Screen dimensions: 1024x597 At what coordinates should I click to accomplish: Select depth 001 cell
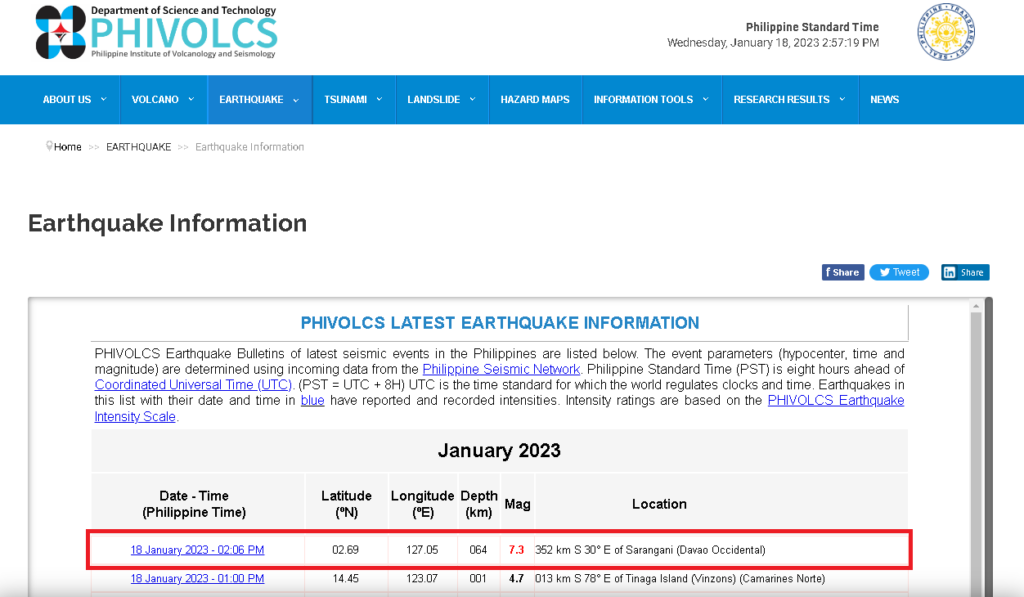tap(478, 579)
